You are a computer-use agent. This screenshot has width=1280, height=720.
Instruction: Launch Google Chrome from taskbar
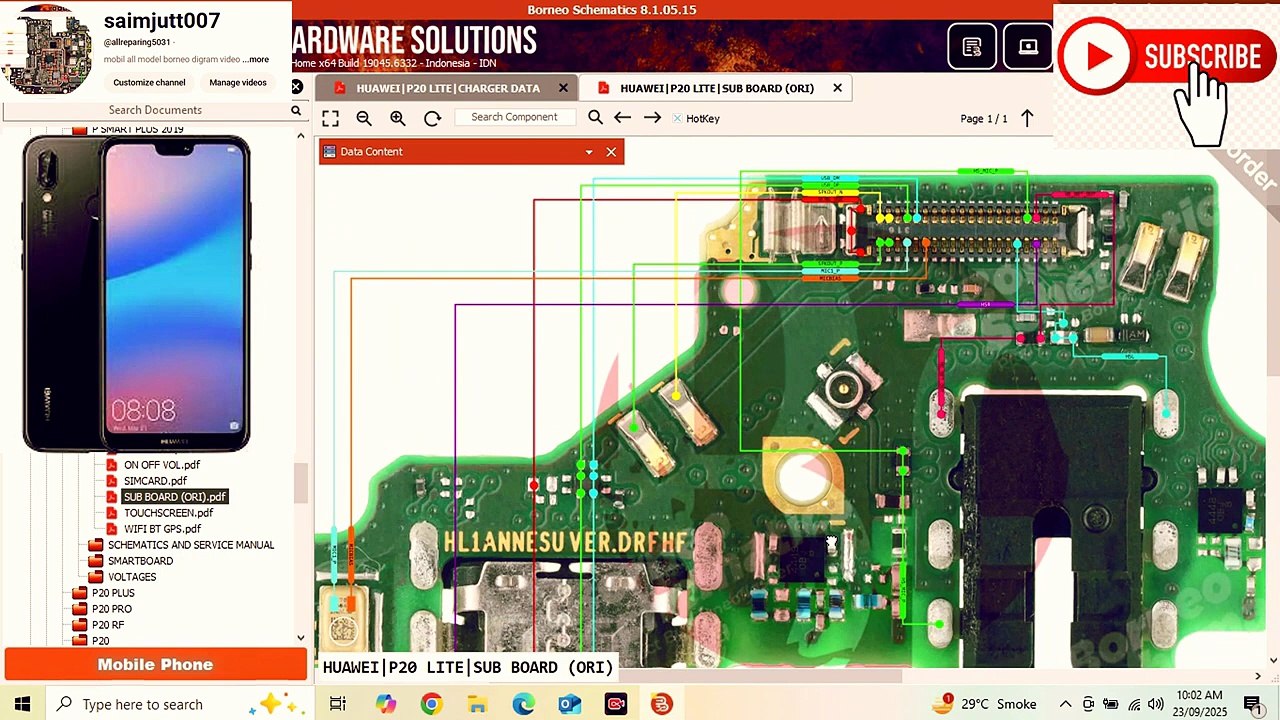[431, 704]
